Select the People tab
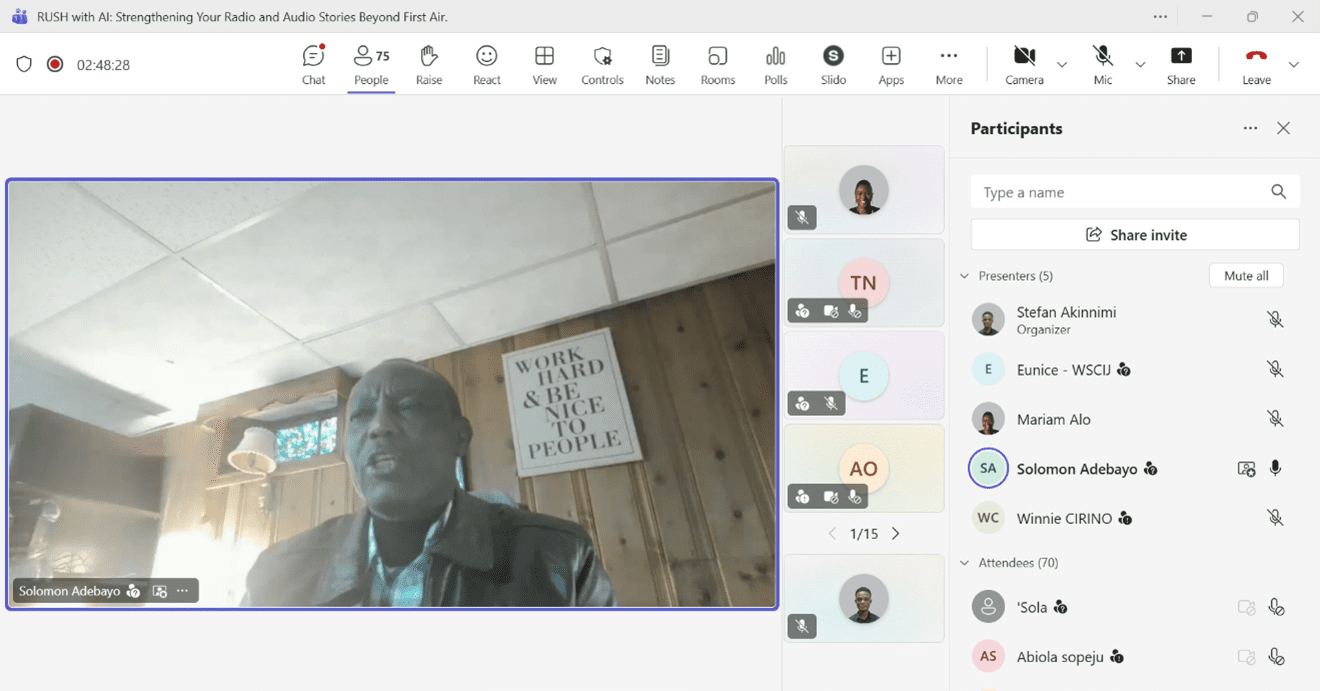Image resolution: width=1320 pixels, height=691 pixels. (371, 64)
